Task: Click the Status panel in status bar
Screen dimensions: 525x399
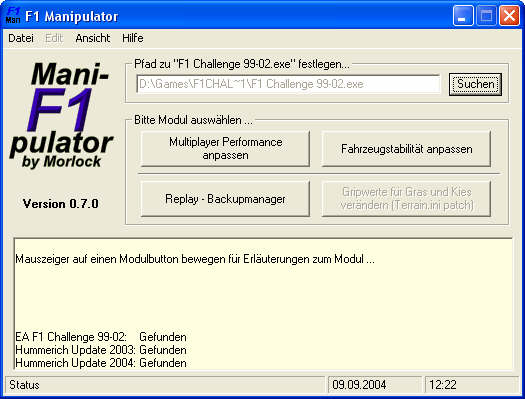Action: (x=165, y=385)
